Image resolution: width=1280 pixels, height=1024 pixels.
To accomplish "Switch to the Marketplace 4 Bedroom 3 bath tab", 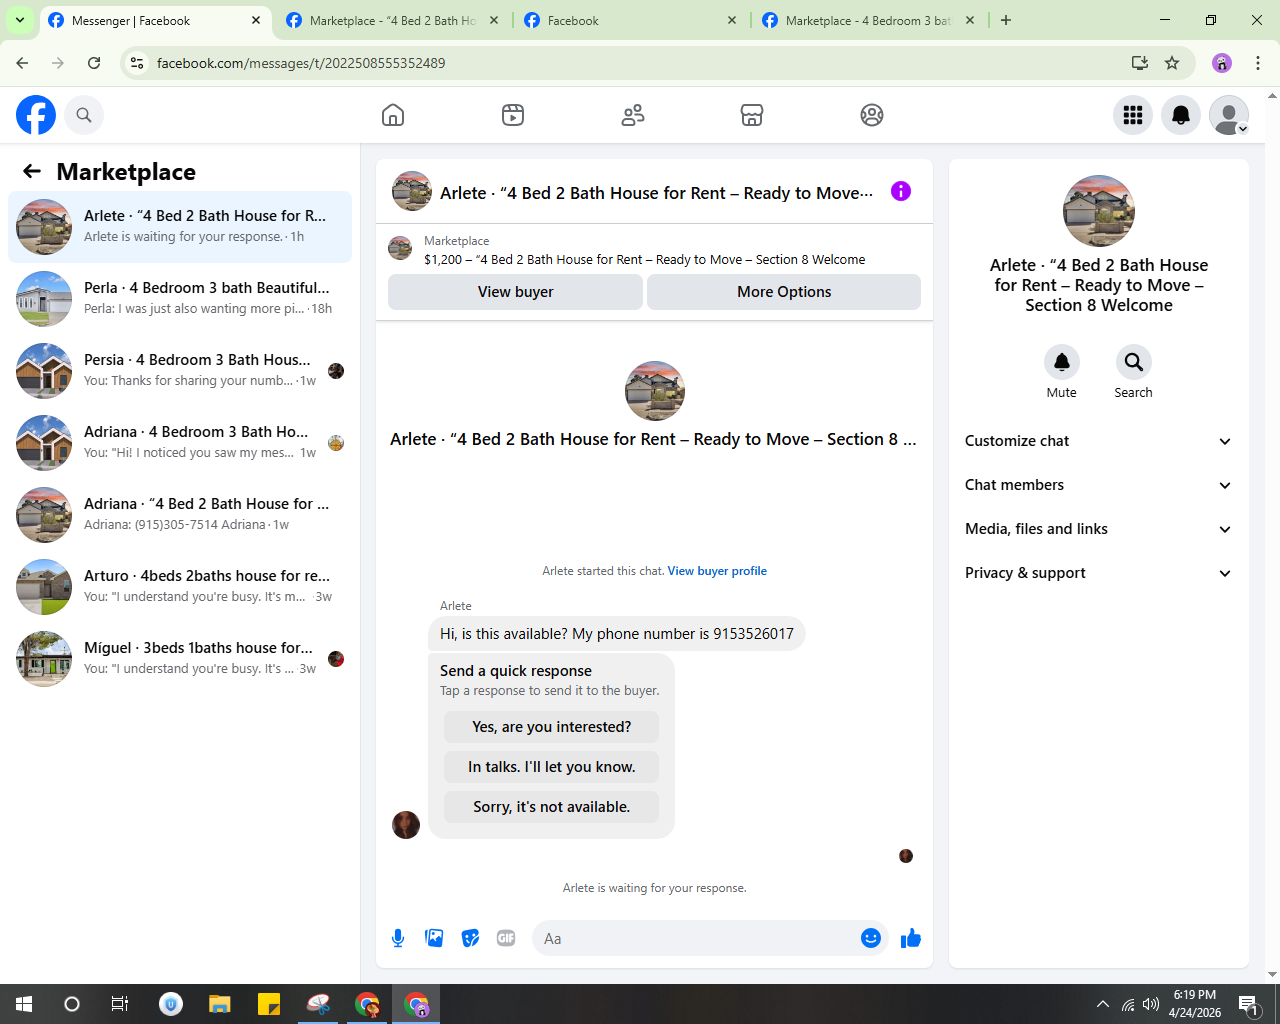I will tap(868, 20).
